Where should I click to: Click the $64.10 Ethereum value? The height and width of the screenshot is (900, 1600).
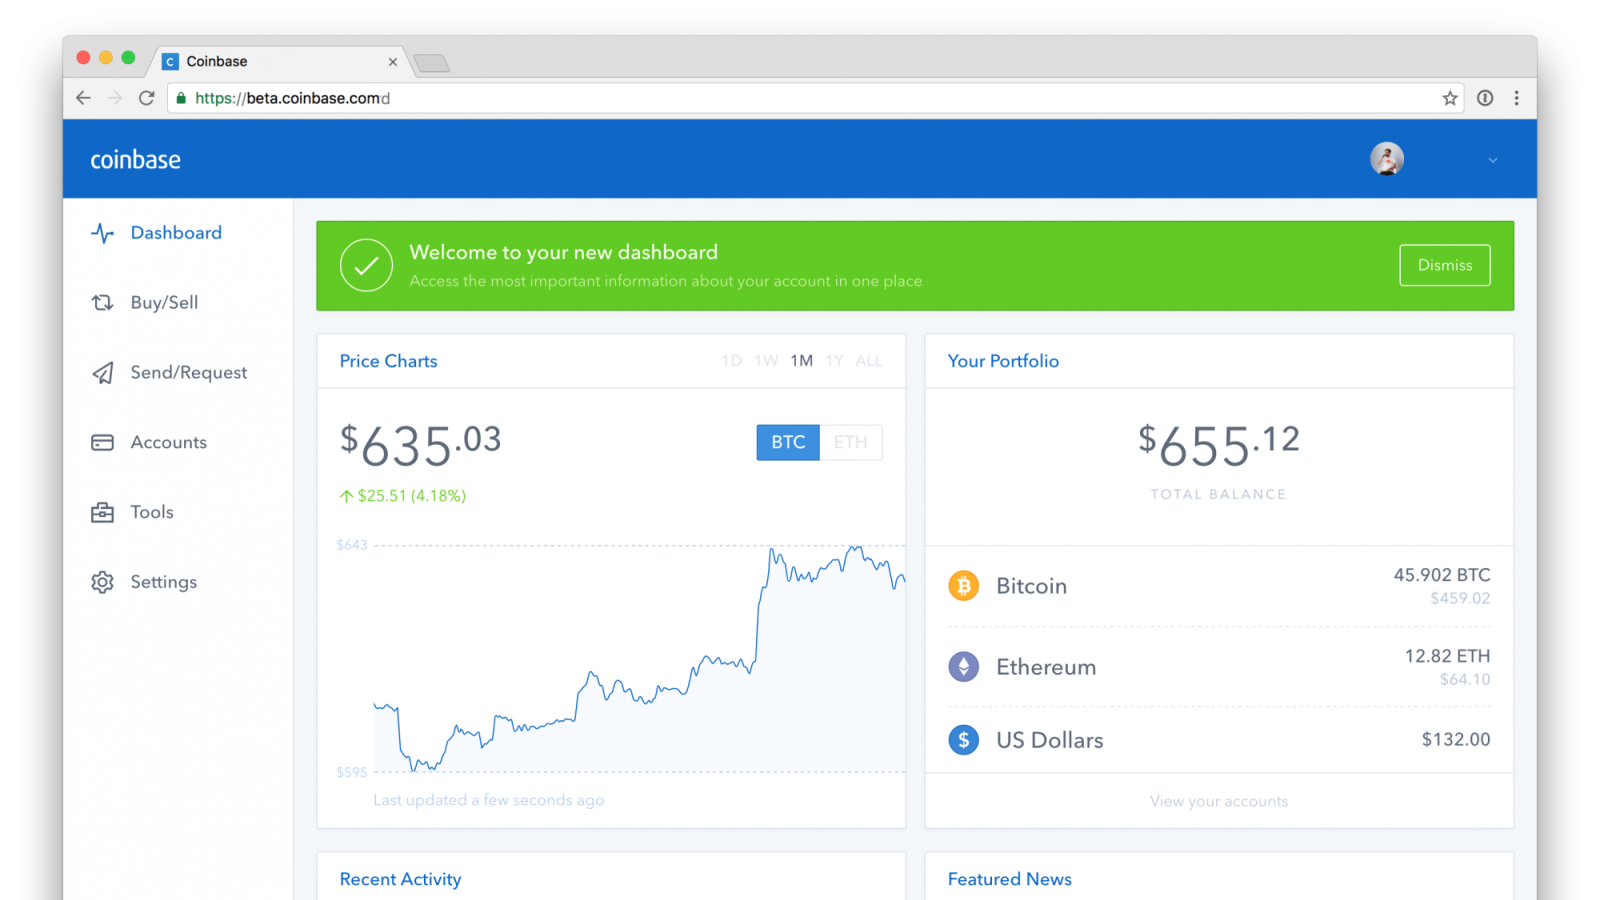(1465, 680)
